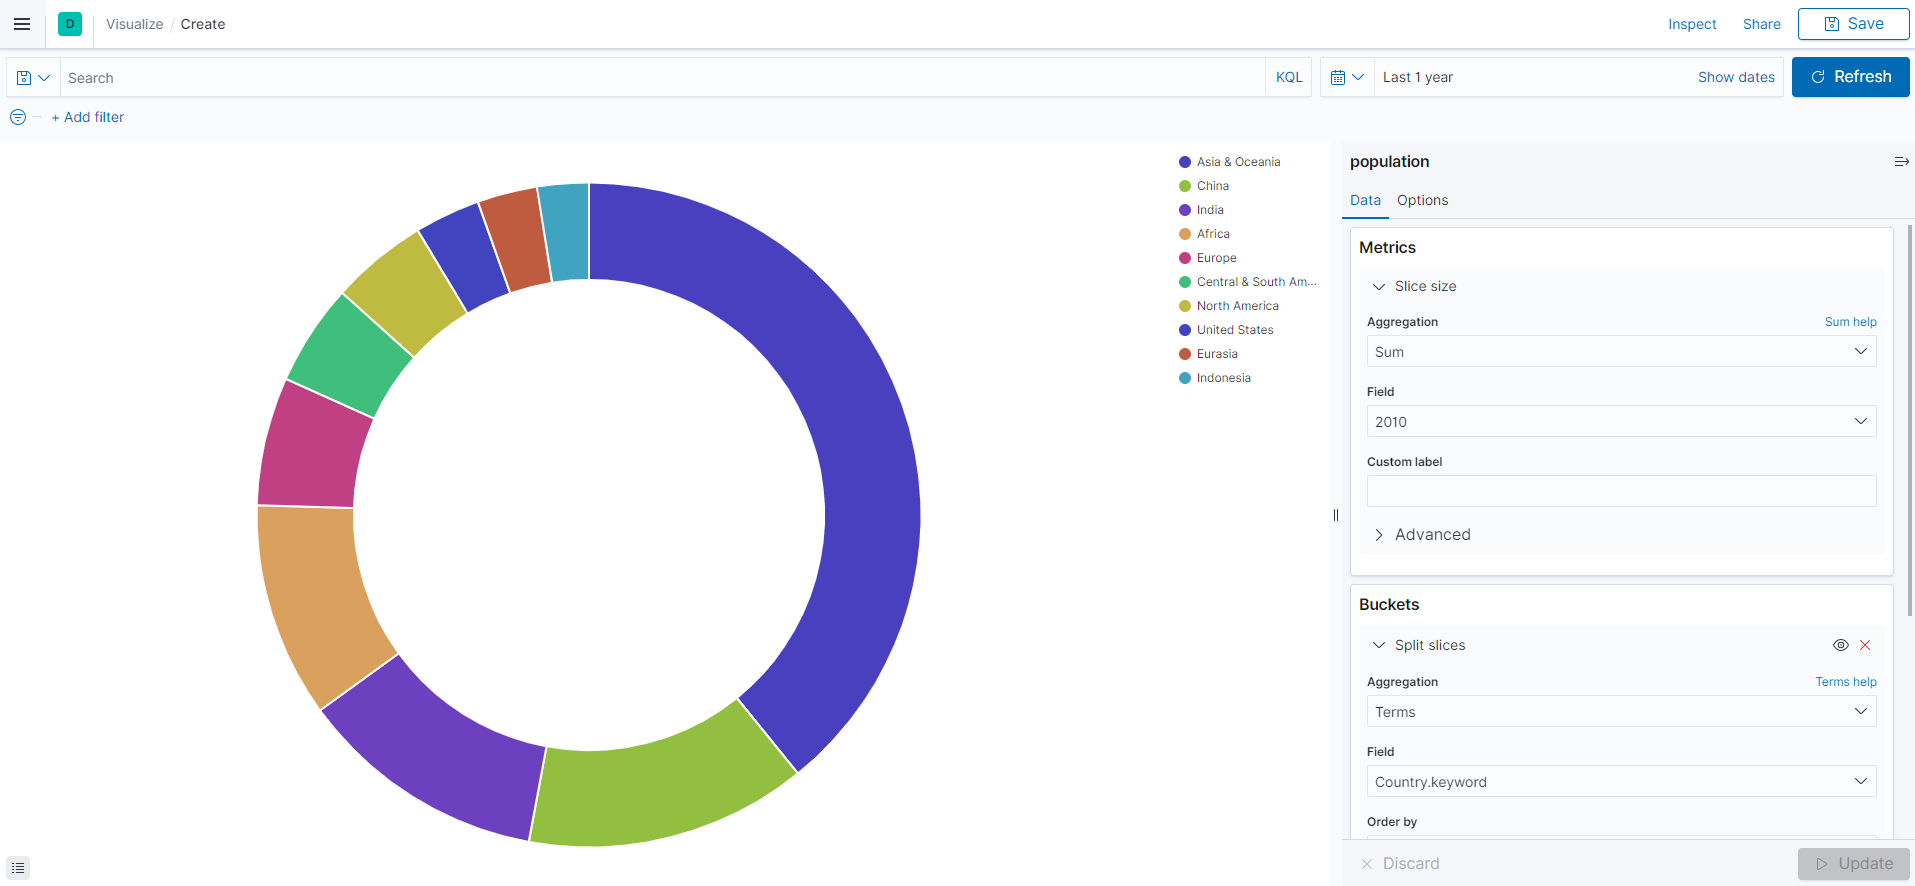Open the Terms help link
The height and width of the screenshot is (886, 1915).
tap(1846, 682)
